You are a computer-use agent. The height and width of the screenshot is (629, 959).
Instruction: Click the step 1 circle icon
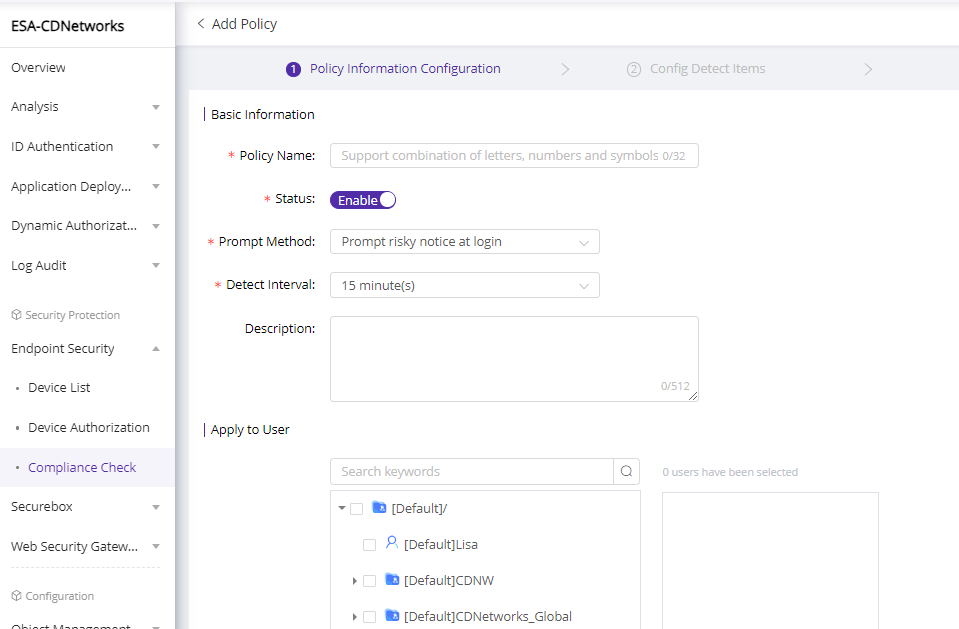click(293, 69)
